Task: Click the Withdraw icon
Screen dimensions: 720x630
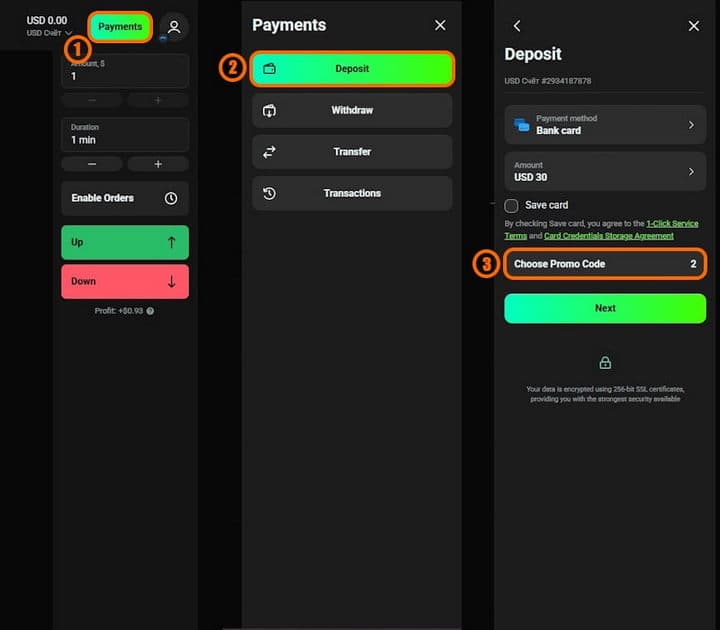Action: [x=270, y=111]
